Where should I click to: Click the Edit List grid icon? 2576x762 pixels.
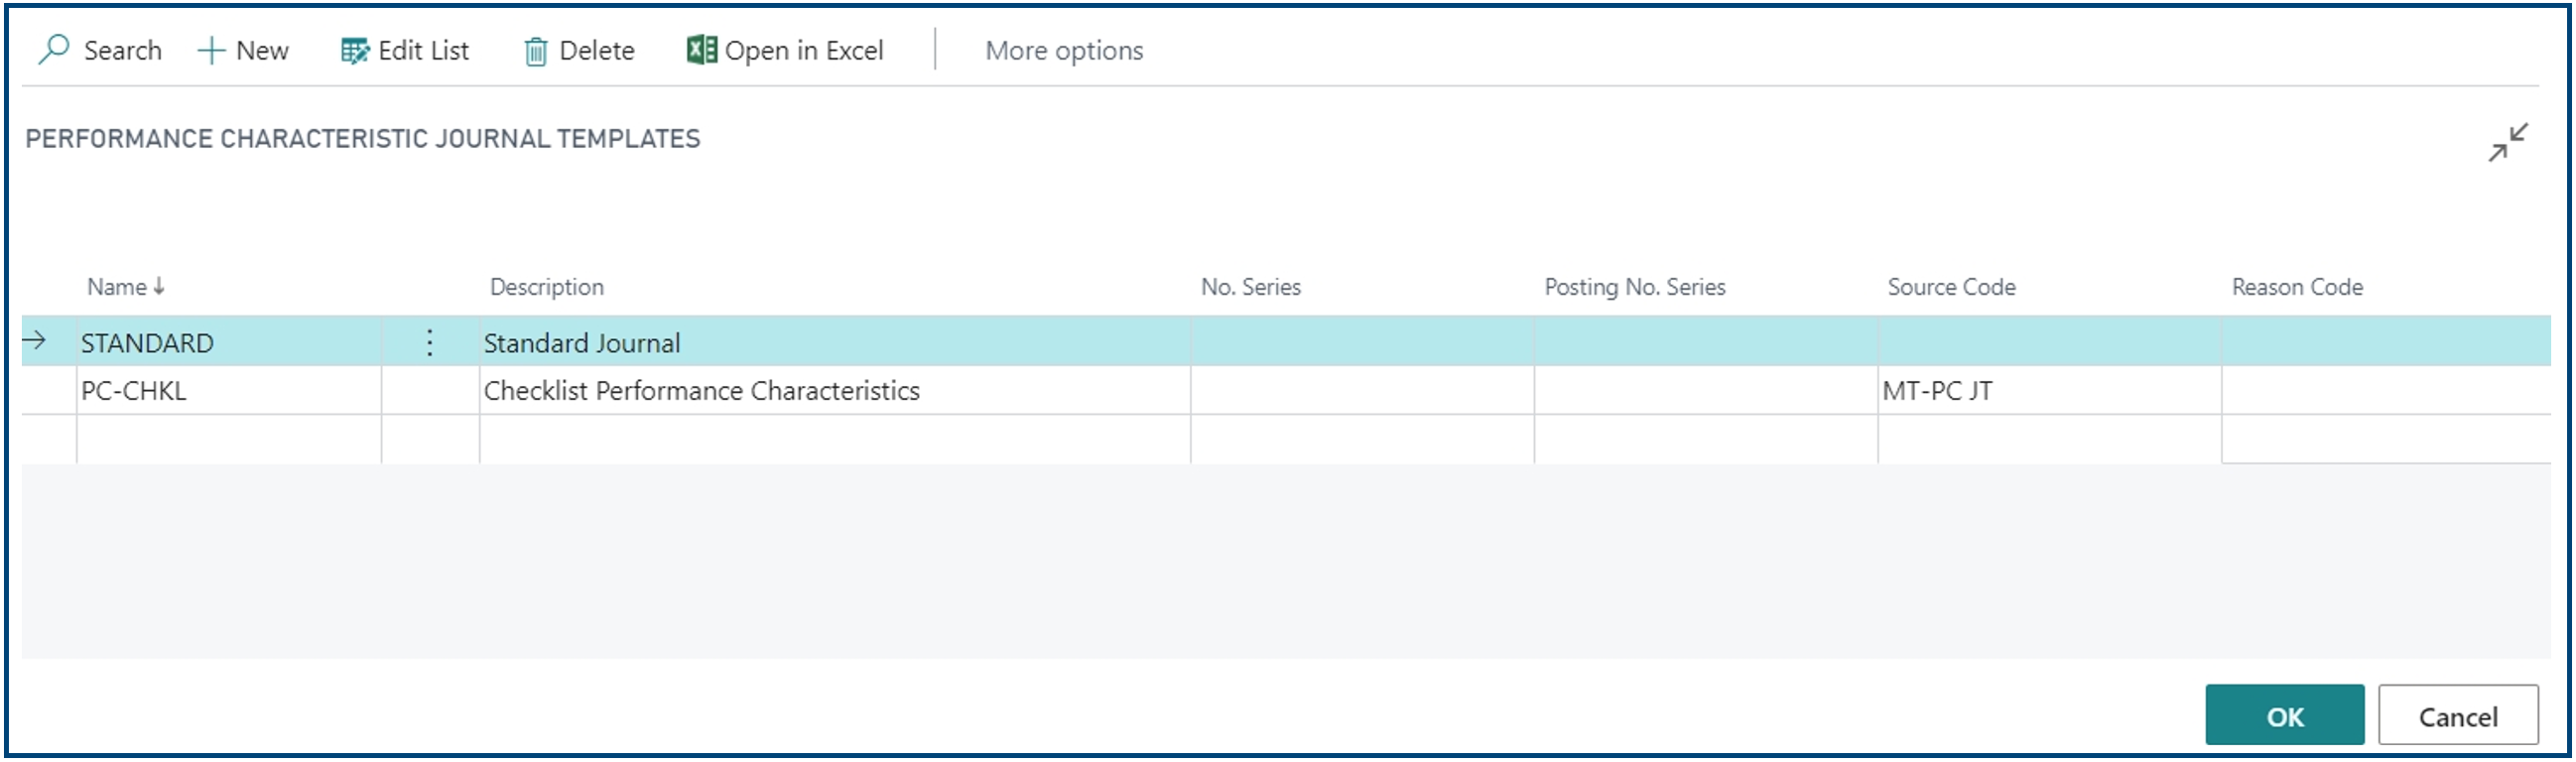[354, 51]
